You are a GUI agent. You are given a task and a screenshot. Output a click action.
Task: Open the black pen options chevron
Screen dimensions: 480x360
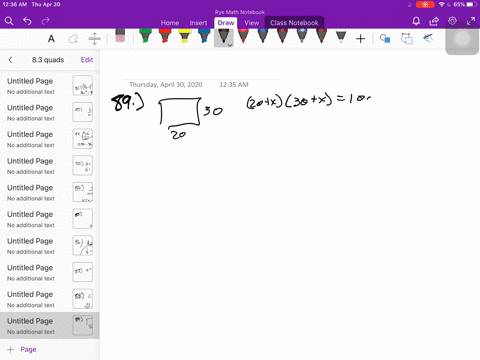(x=230, y=45)
